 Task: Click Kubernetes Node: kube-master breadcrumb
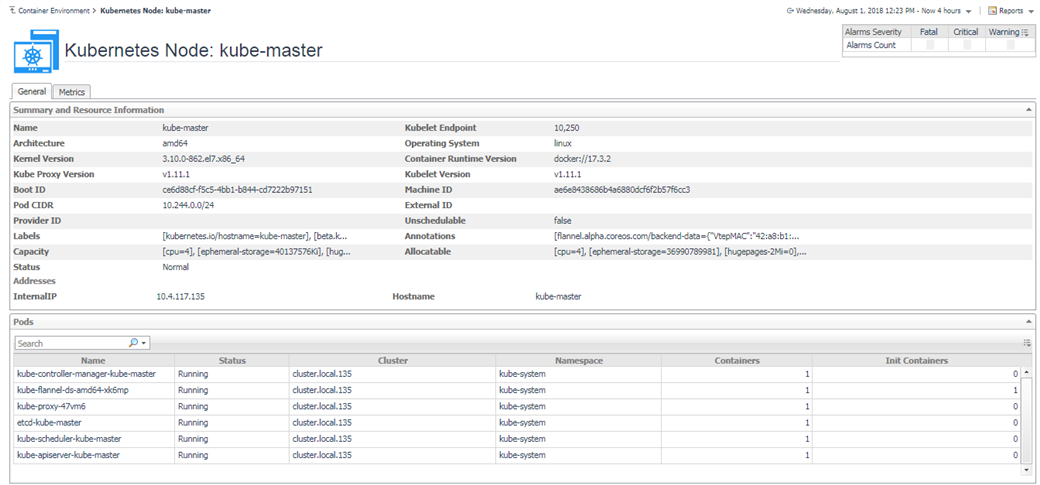tap(156, 11)
